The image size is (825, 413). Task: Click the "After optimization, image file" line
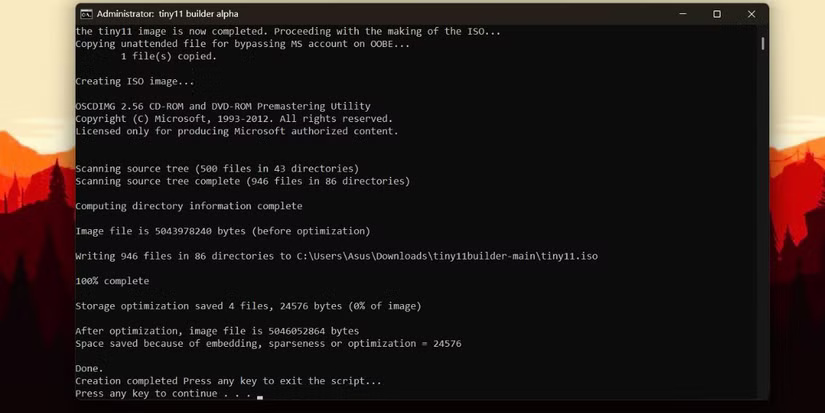(216, 331)
